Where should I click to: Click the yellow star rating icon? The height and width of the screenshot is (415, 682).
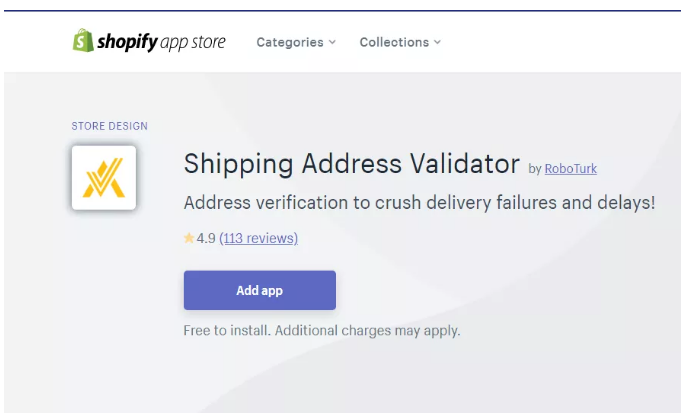click(188, 238)
